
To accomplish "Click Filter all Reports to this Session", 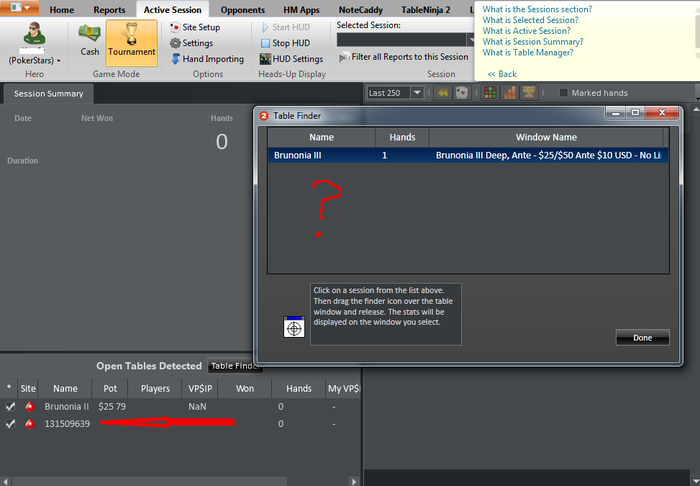I will (x=404, y=57).
